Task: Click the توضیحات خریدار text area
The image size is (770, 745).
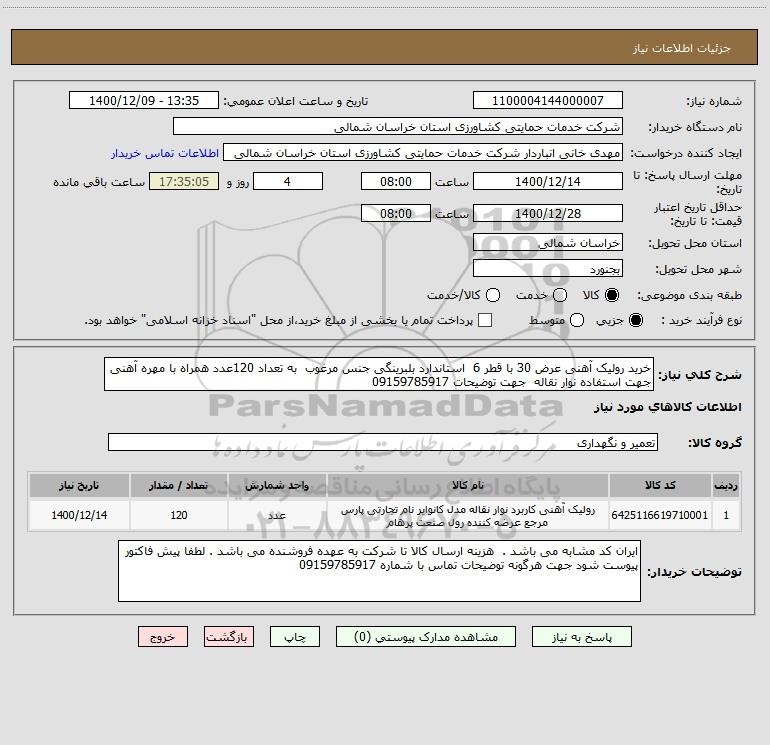Action: pos(379,571)
